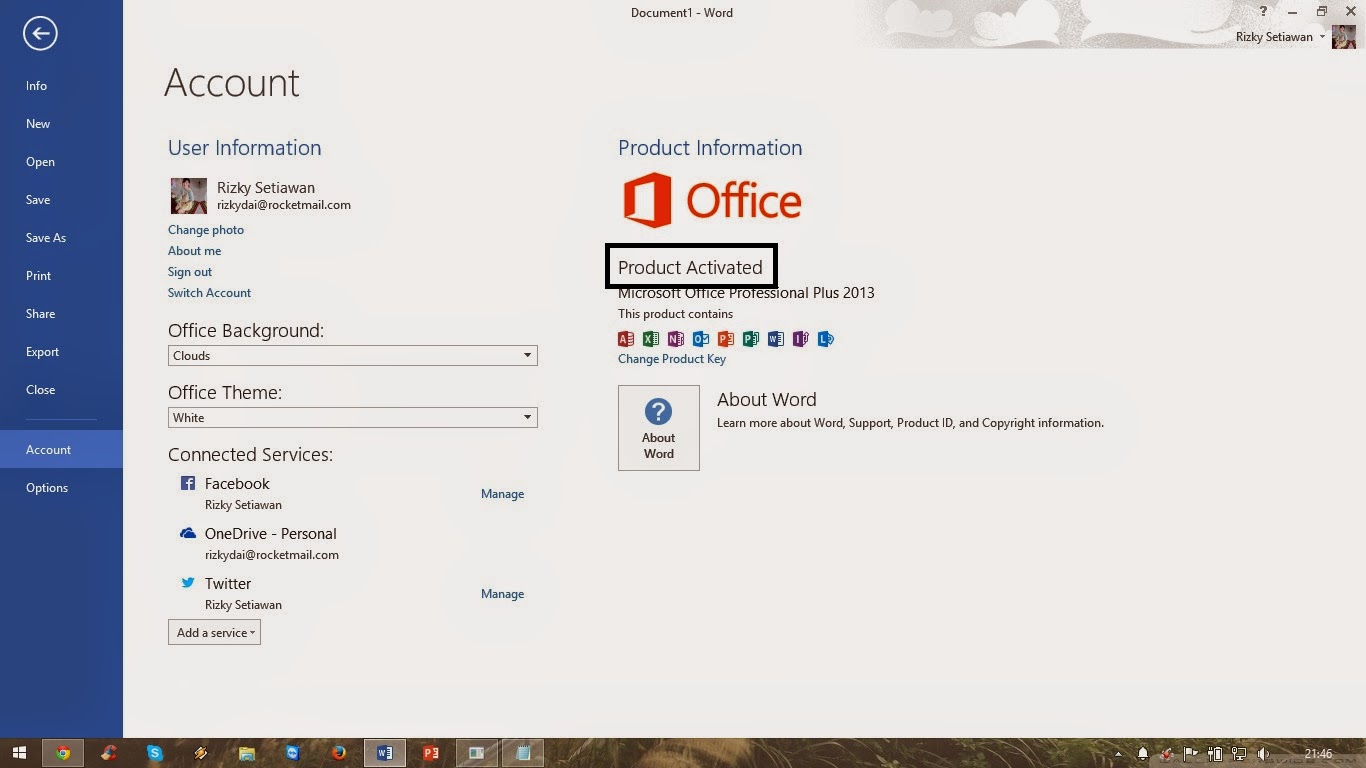The image size is (1366, 768).
Task: Click the About Word button
Action: coord(659,428)
